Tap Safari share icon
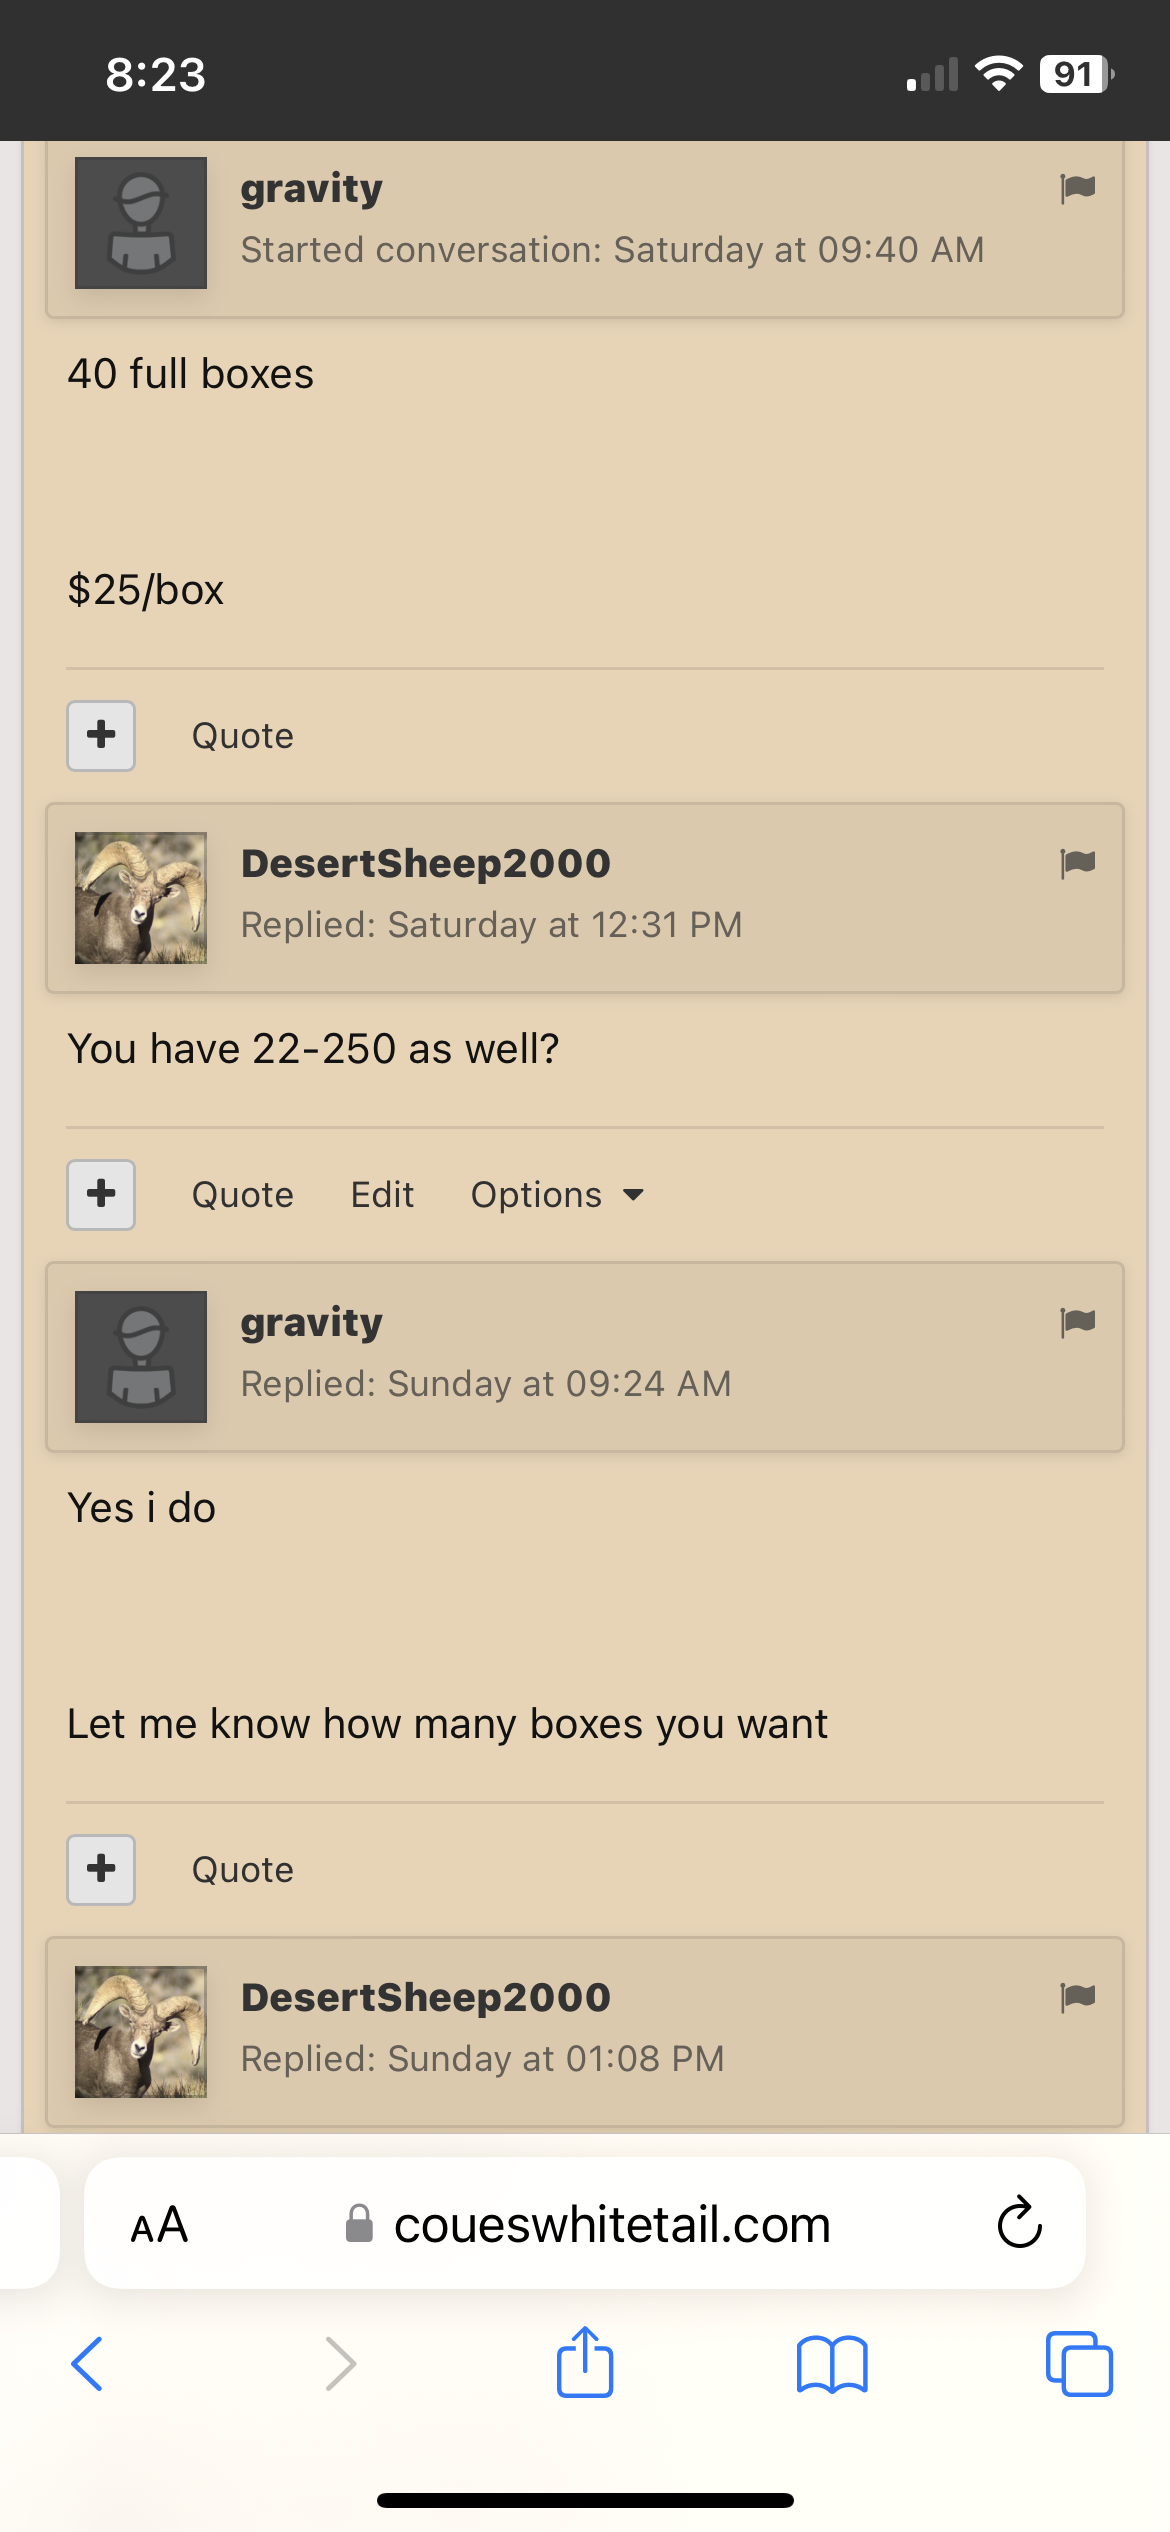1170x2532 pixels. 585,2362
